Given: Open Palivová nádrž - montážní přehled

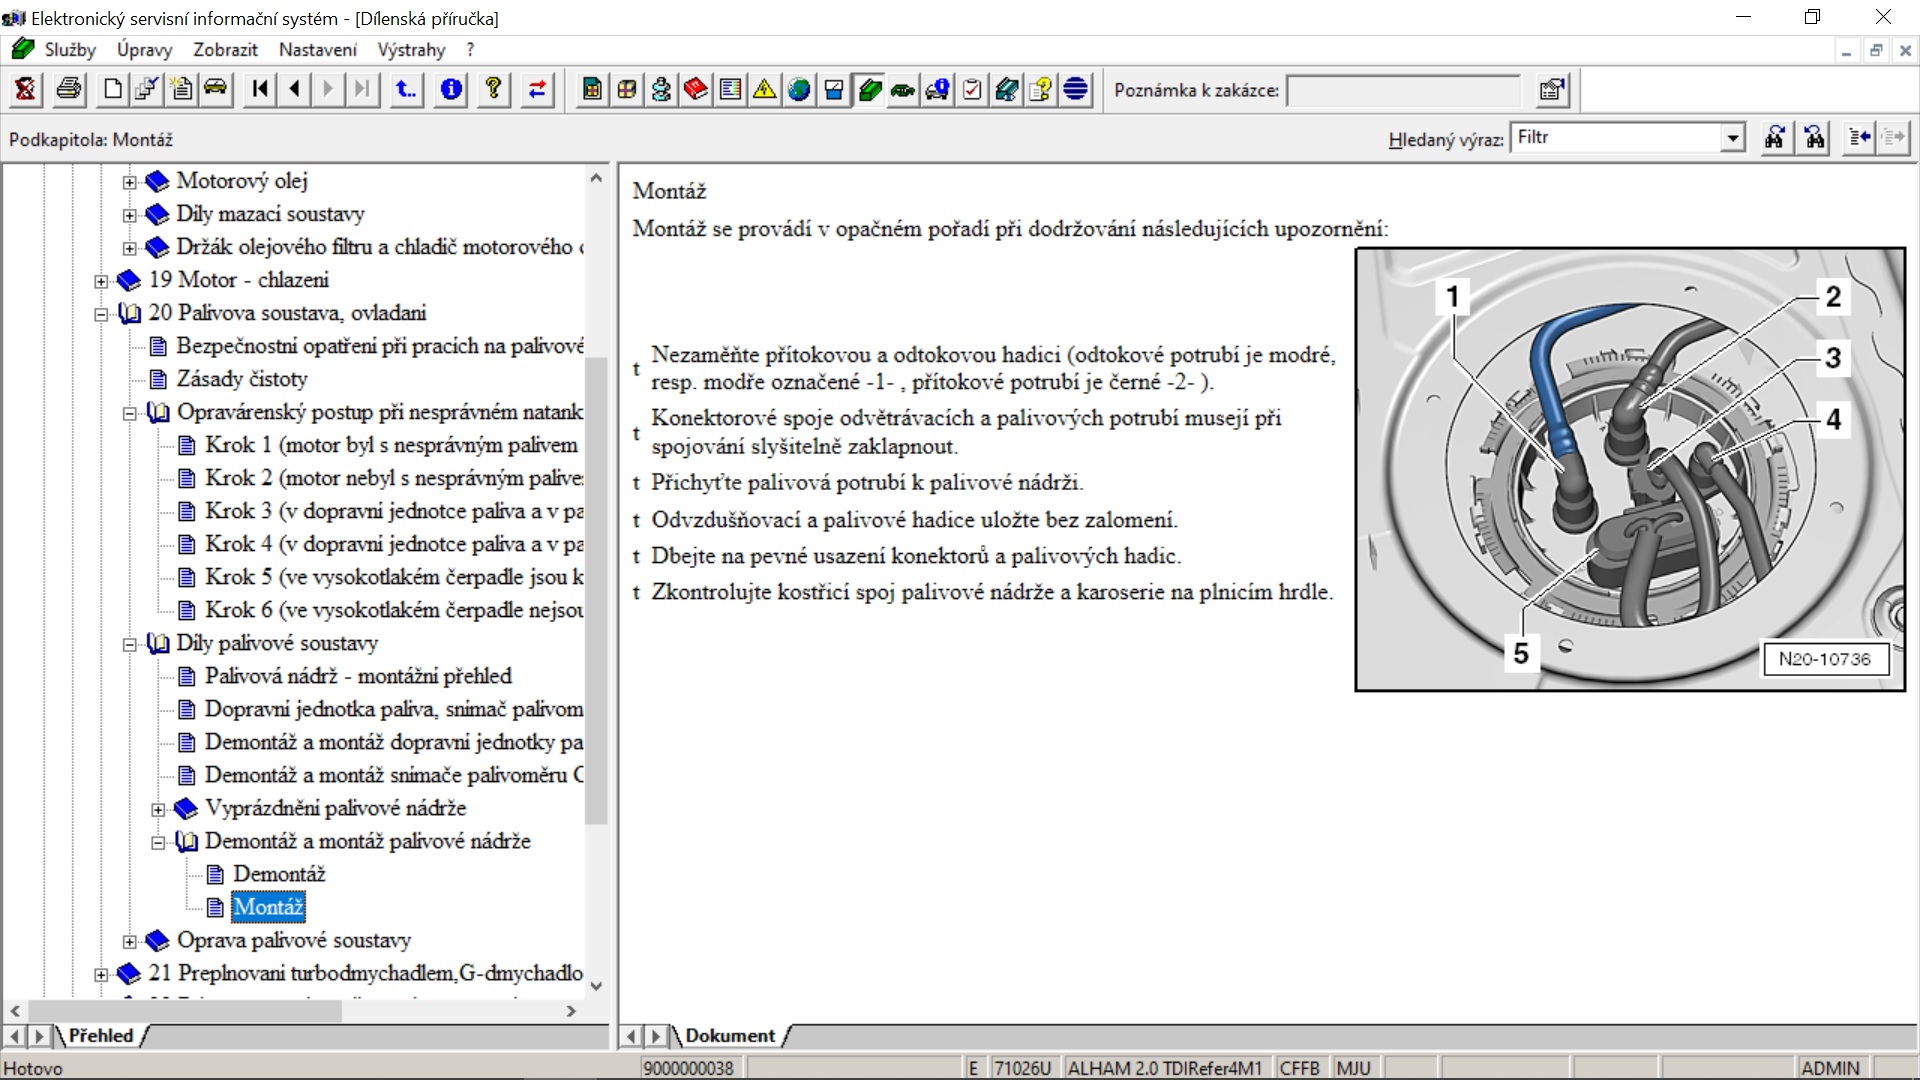Looking at the screenshot, I should click(x=358, y=676).
